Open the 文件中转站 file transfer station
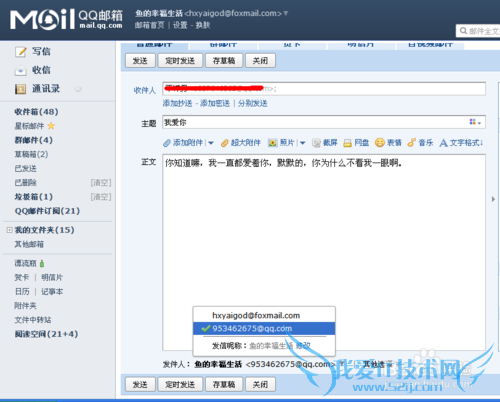Viewport: 500px width, 402px height. point(33,320)
